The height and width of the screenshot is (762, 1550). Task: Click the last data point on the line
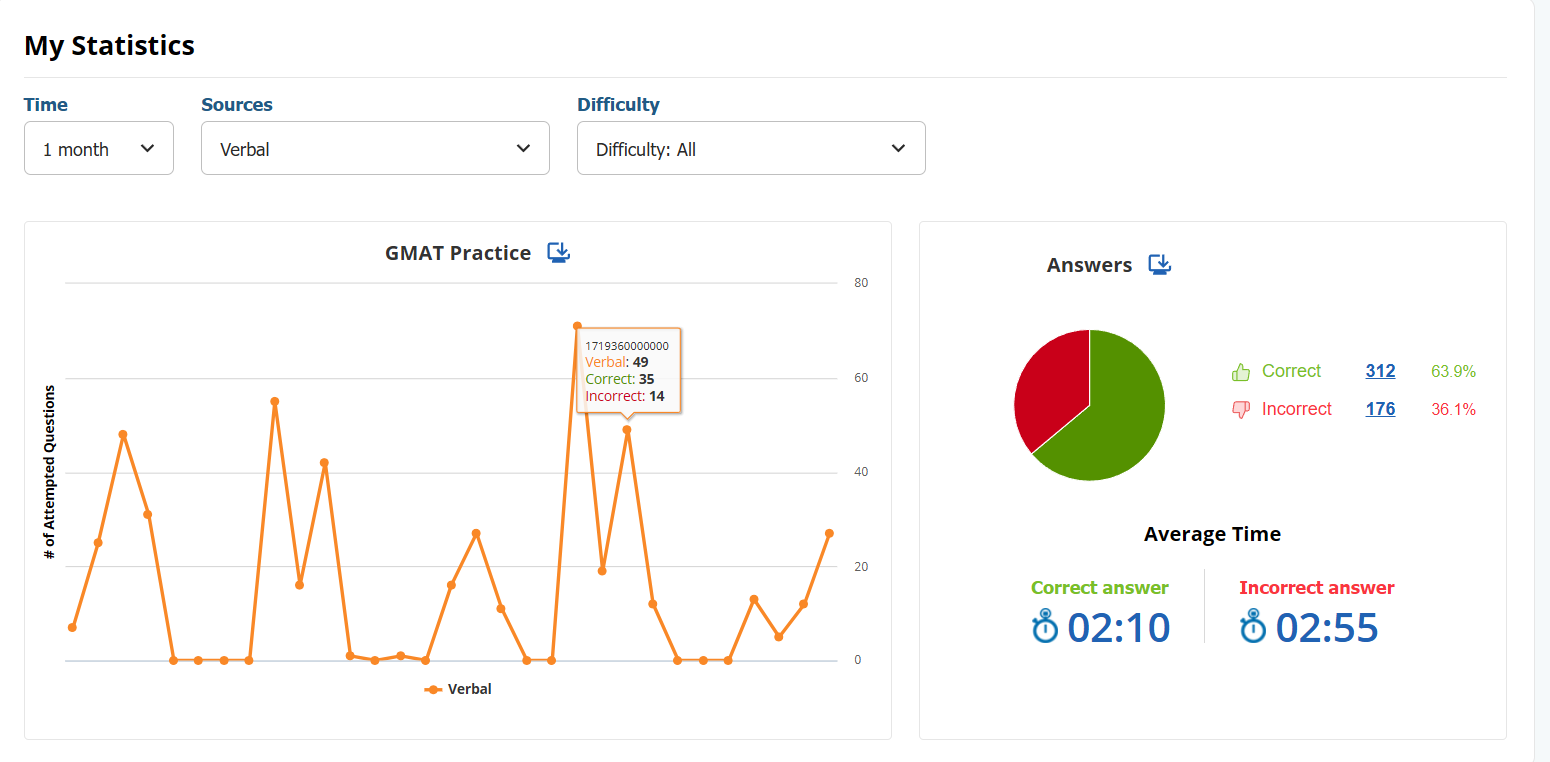tap(829, 534)
